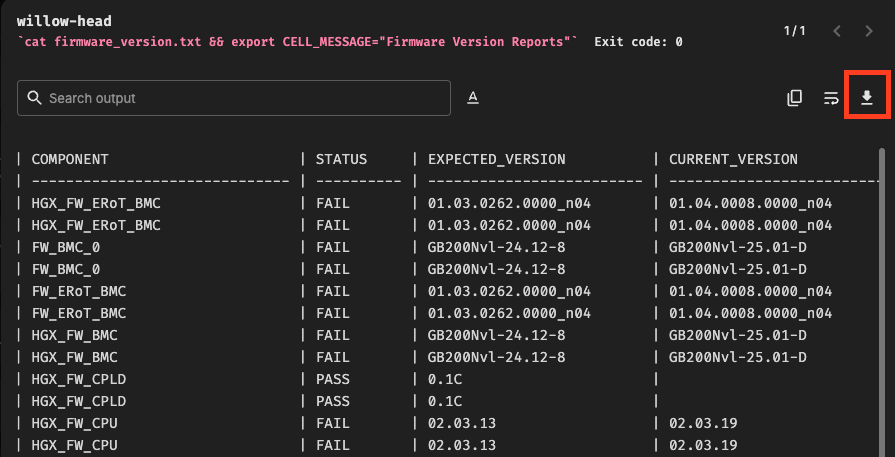Toggle line wrapping of output

tap(831, 98)
